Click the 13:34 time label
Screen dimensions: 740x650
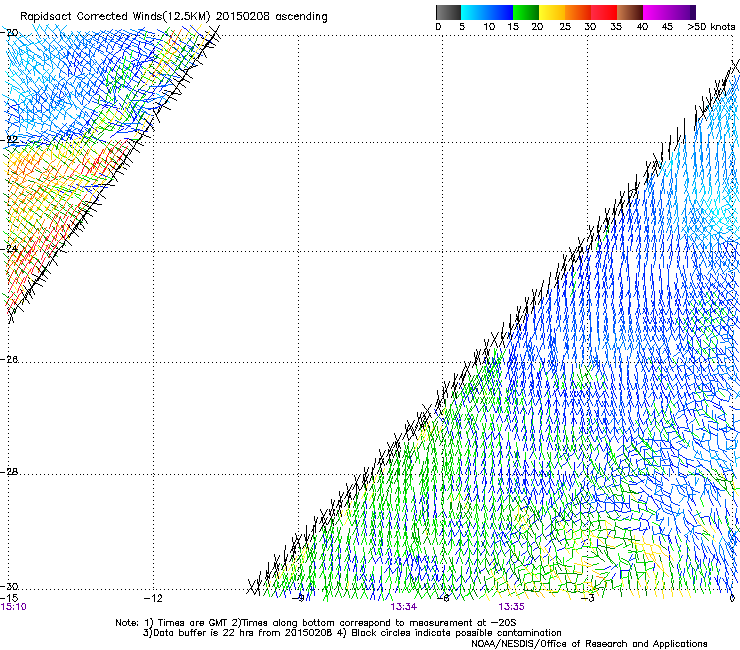tap(404, 607)
